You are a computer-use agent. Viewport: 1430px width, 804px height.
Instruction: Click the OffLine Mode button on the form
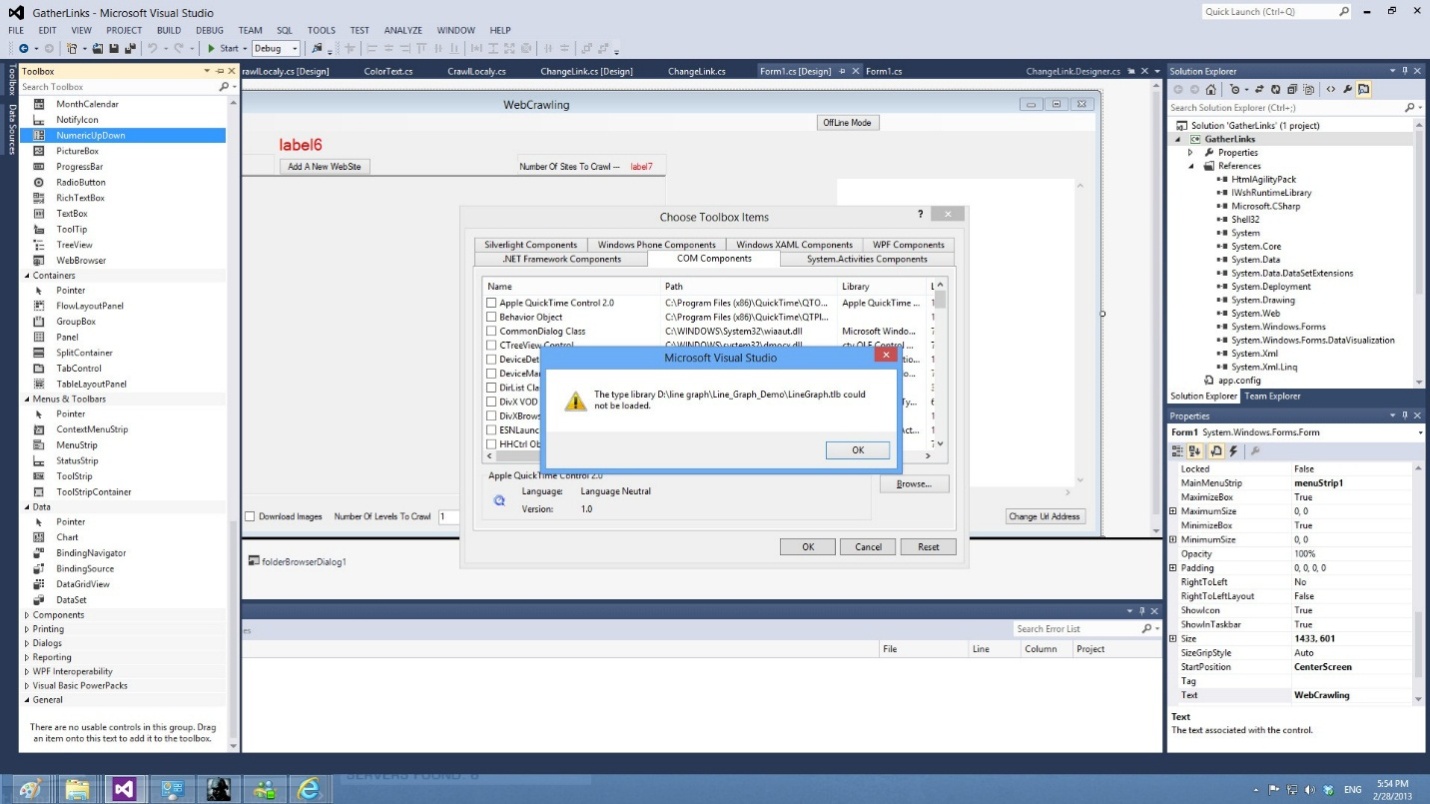[847, 123]
